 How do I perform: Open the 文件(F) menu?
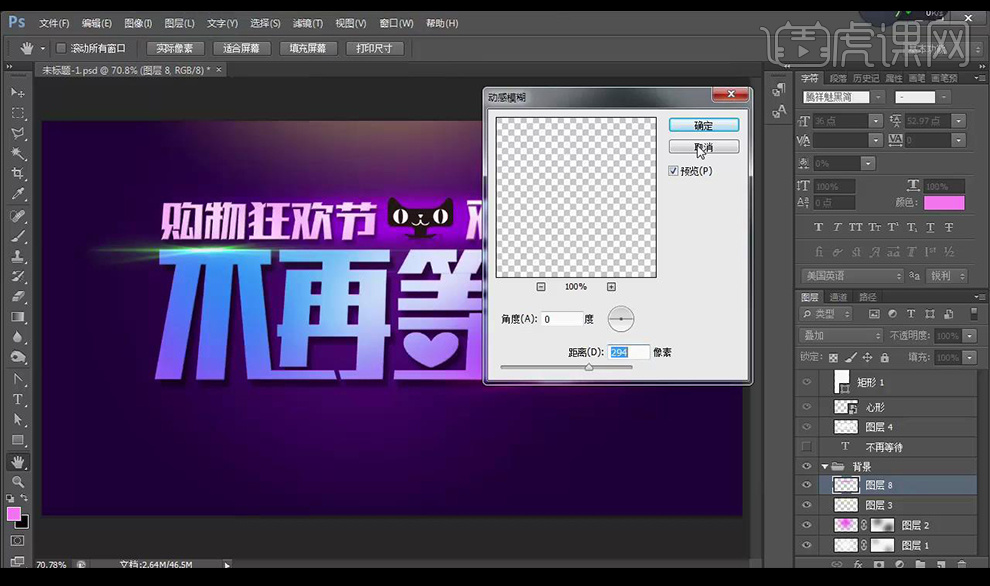[x=54, y=23]
